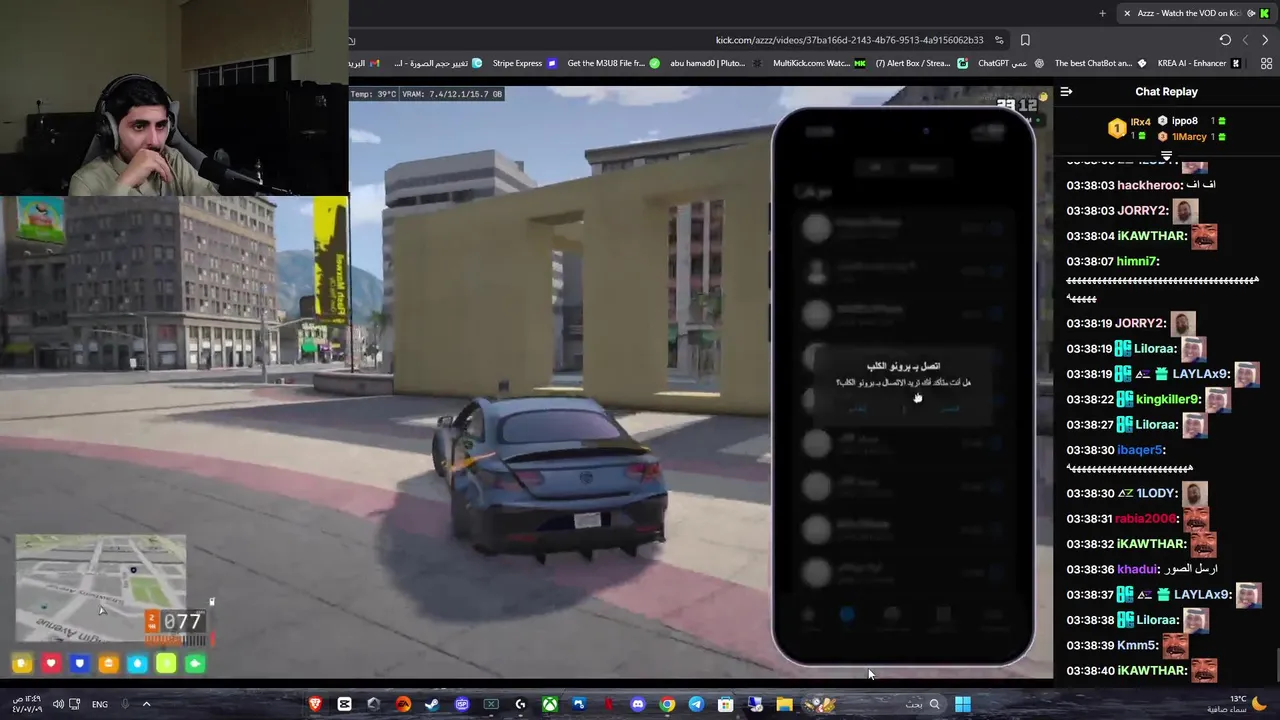
Task: Collapse the Chat Replay panel with the arrow icon
Action: tap(1066, 91)
